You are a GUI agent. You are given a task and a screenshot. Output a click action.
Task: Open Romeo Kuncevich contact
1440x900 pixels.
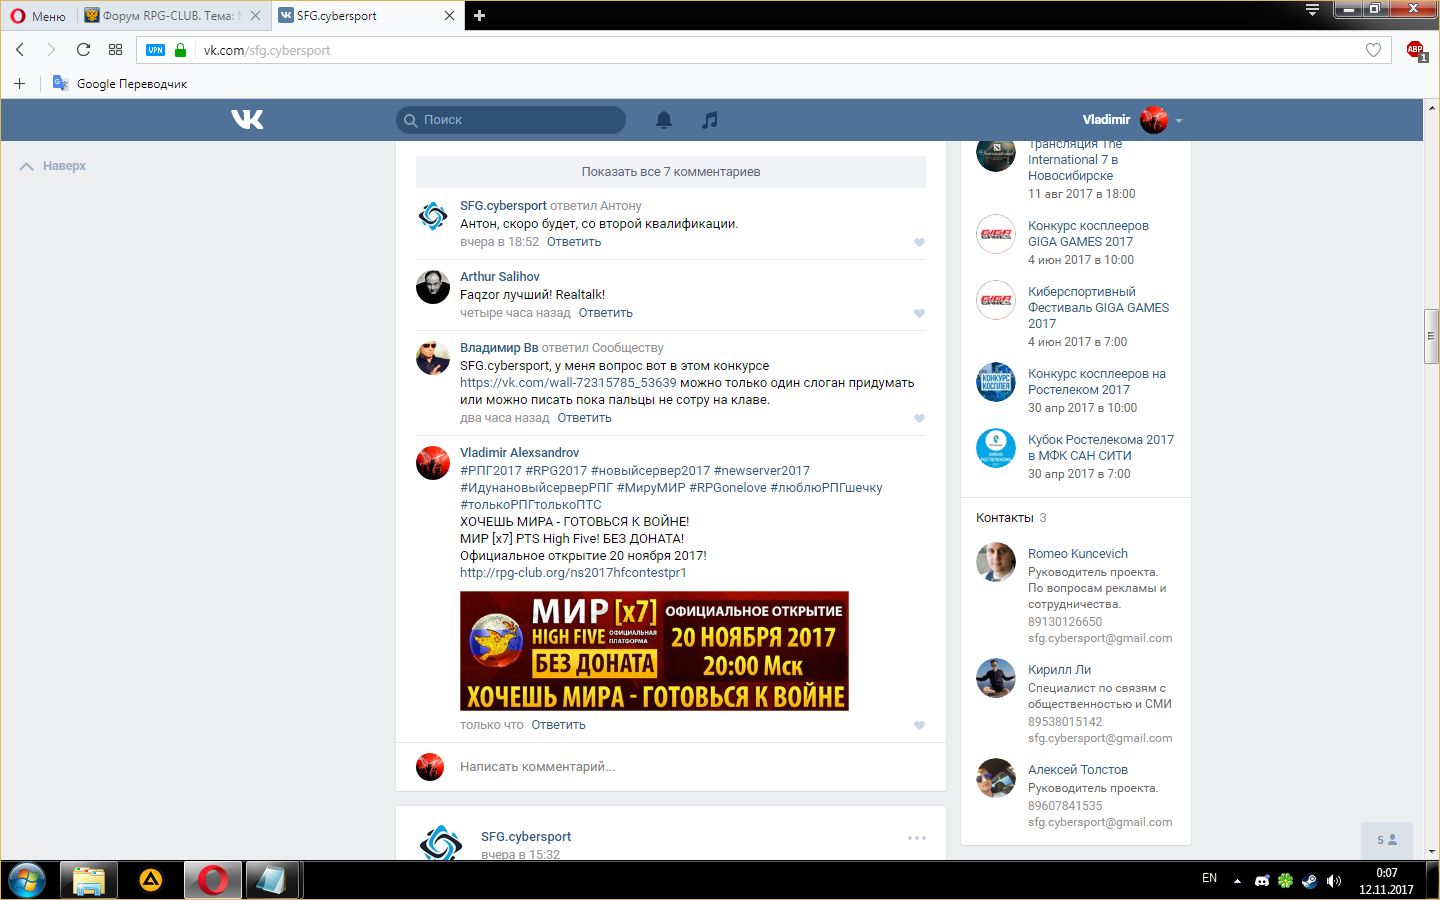pyautogui.click(x=1078, y=554)
